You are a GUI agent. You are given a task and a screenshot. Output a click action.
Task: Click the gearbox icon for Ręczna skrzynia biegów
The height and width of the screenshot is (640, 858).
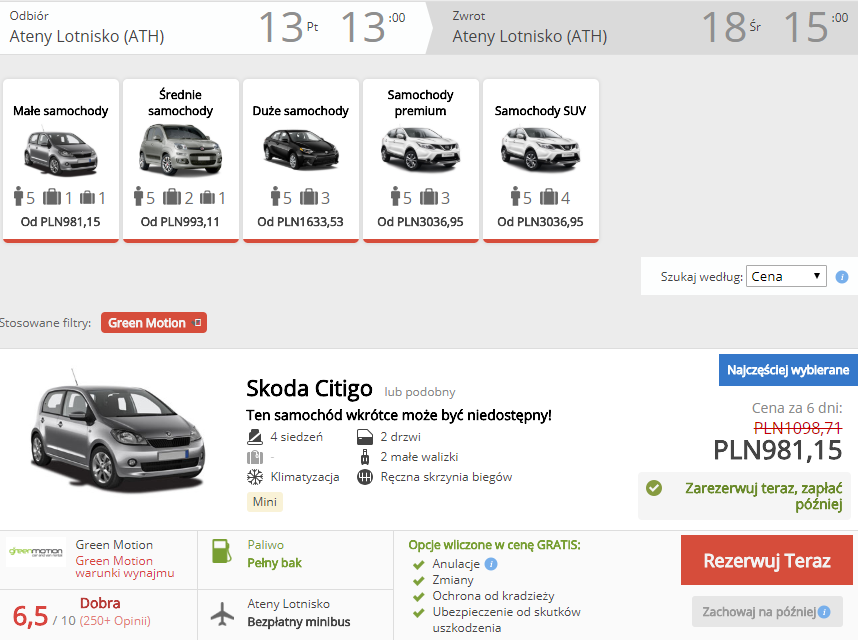coord(365,477)
